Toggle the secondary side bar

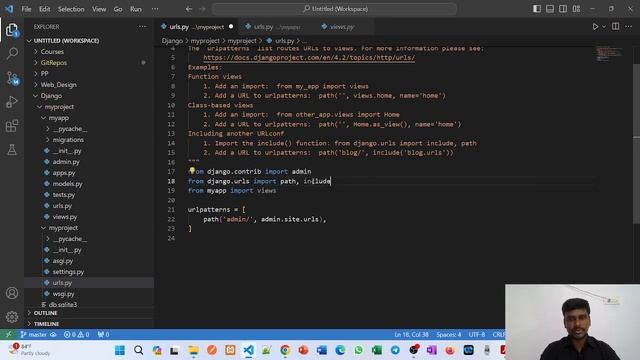pos(563,9)
